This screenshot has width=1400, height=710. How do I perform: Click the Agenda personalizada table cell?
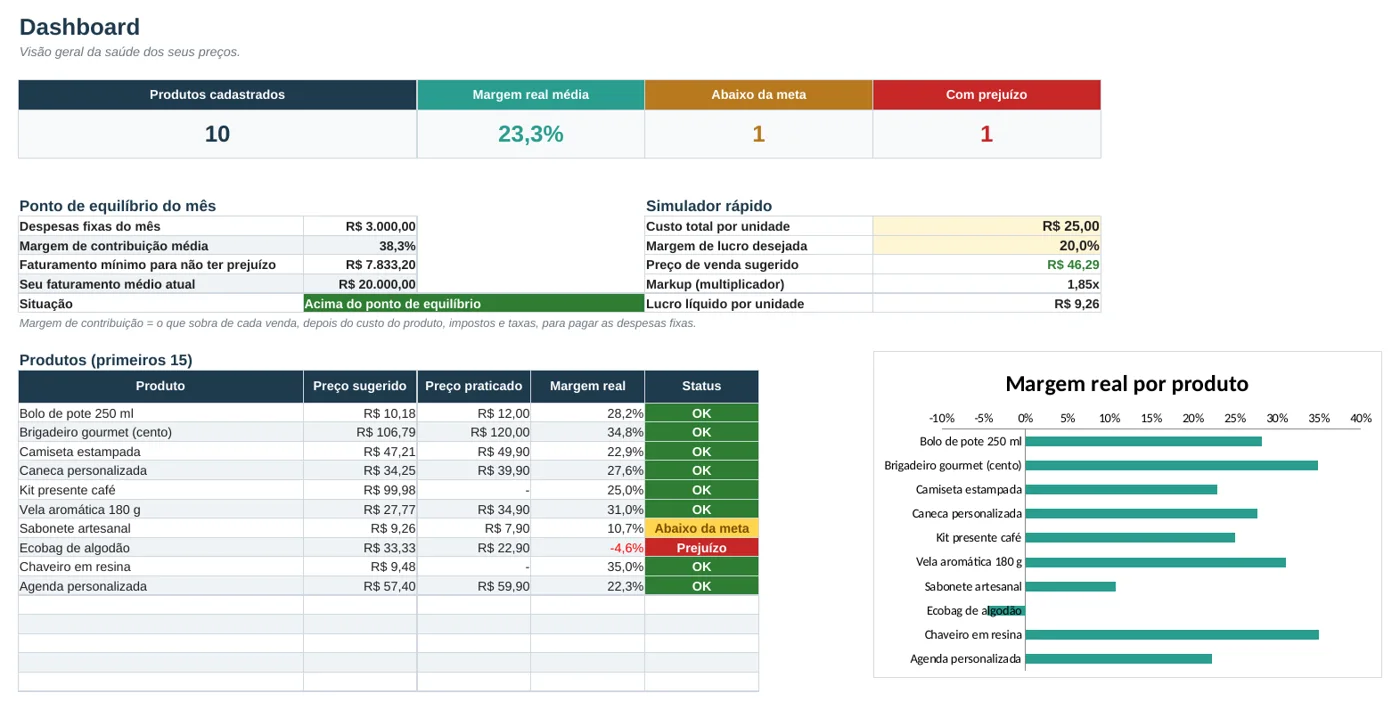(x=160, y=586)
